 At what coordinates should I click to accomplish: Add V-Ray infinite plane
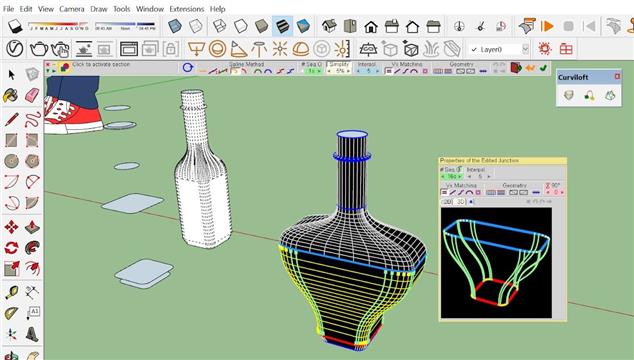(x=368, y=49)
